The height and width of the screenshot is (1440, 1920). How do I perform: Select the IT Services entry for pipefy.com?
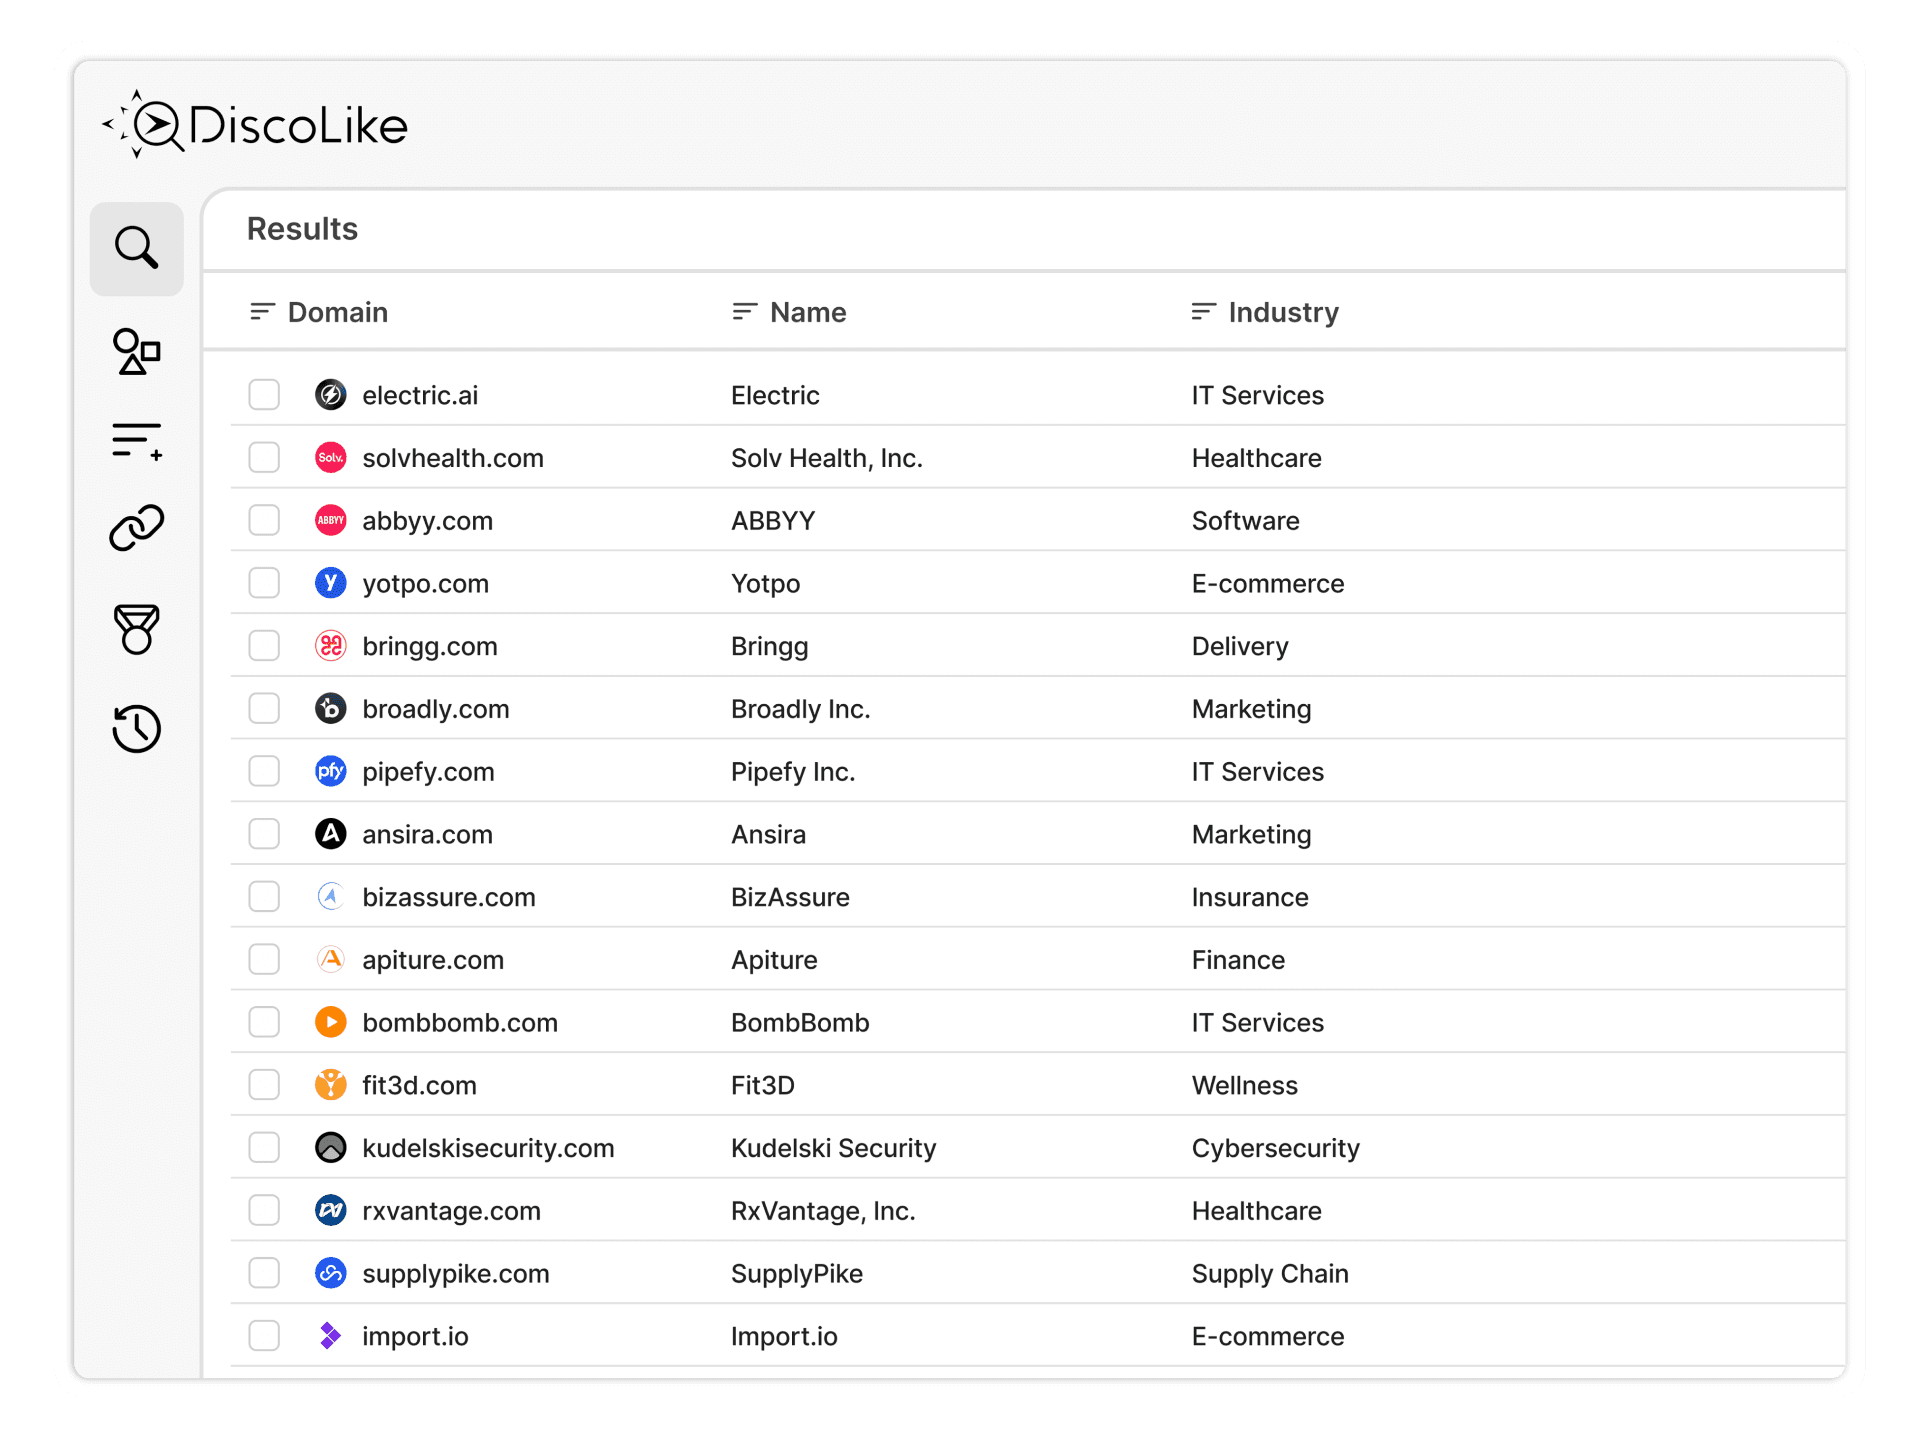click(x=1257, y=771)
